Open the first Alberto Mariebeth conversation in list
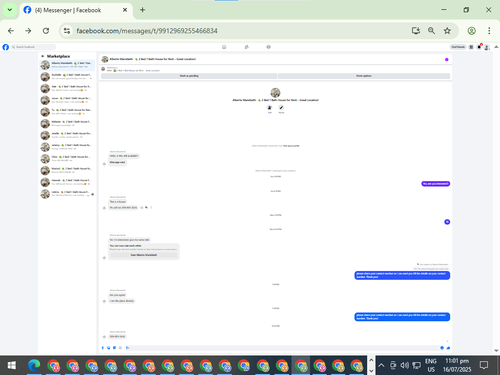Screen dimensions: 500x375 point(67,65)
